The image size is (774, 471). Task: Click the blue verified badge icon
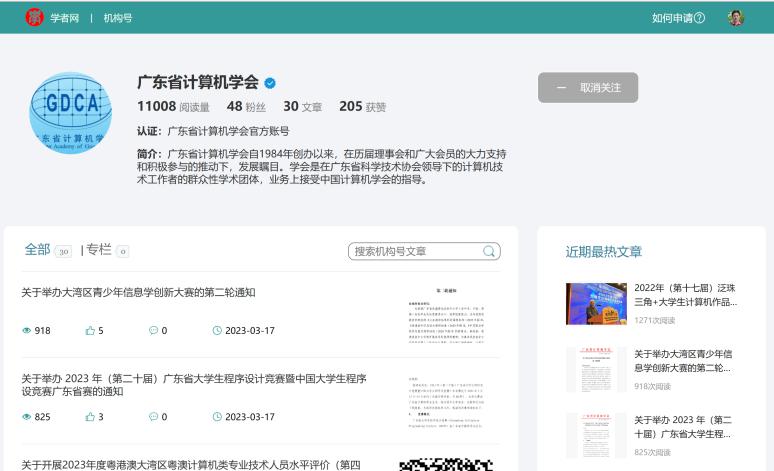pyautogui.click(x=270, y=83)
